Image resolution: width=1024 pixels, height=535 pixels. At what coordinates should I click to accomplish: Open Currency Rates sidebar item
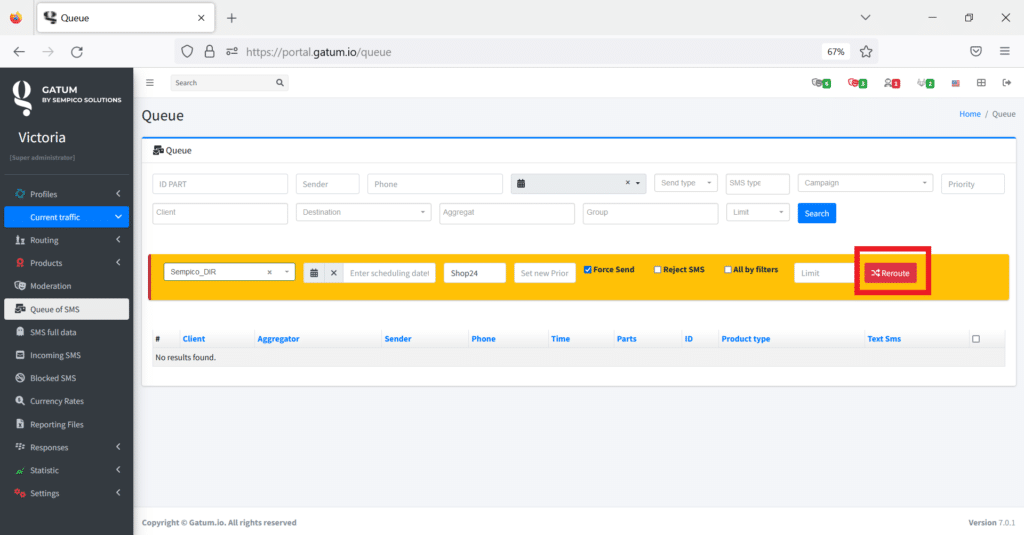click(67, 401)
